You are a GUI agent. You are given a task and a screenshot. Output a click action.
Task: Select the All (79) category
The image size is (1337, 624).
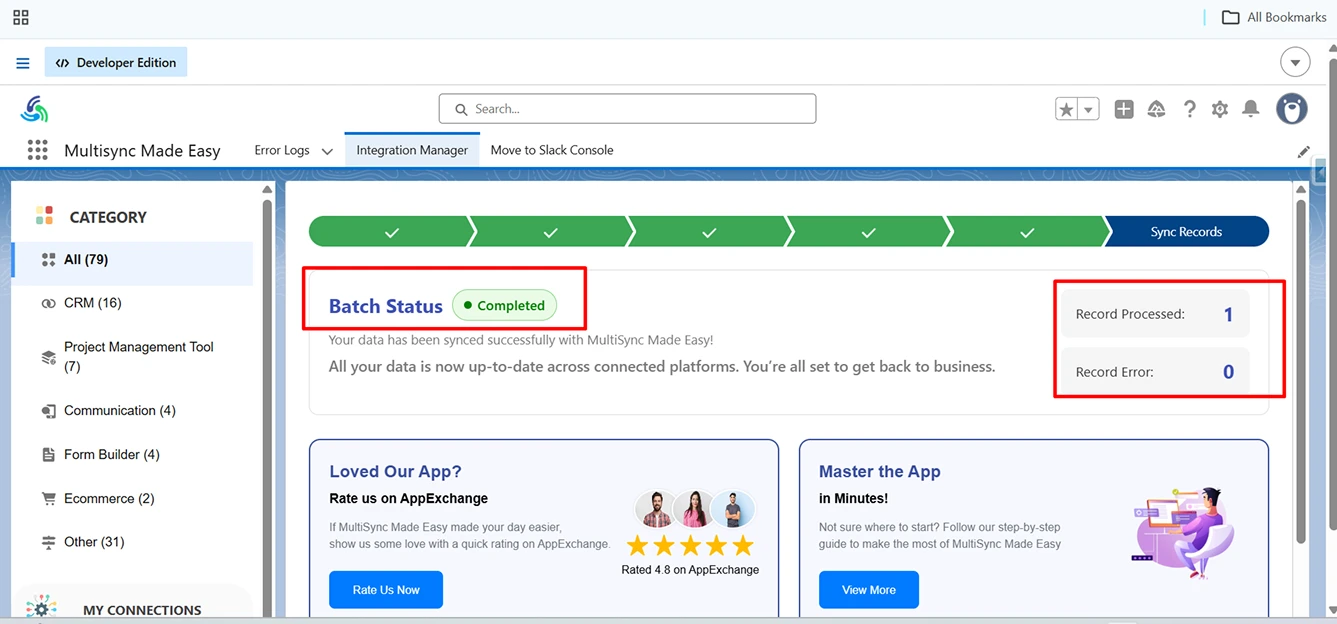(x=132, y=260)
